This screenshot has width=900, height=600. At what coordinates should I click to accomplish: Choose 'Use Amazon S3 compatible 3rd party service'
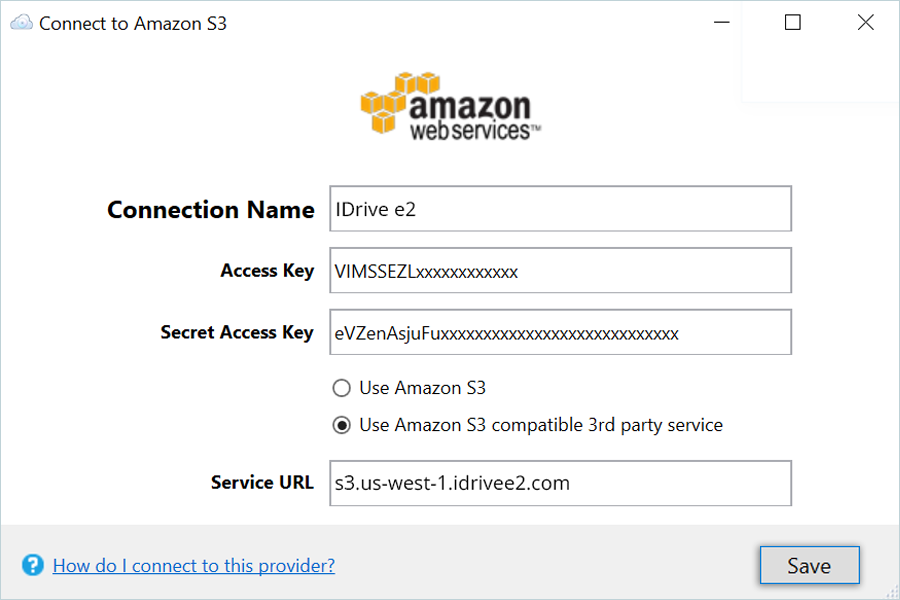tap(342, 425)
